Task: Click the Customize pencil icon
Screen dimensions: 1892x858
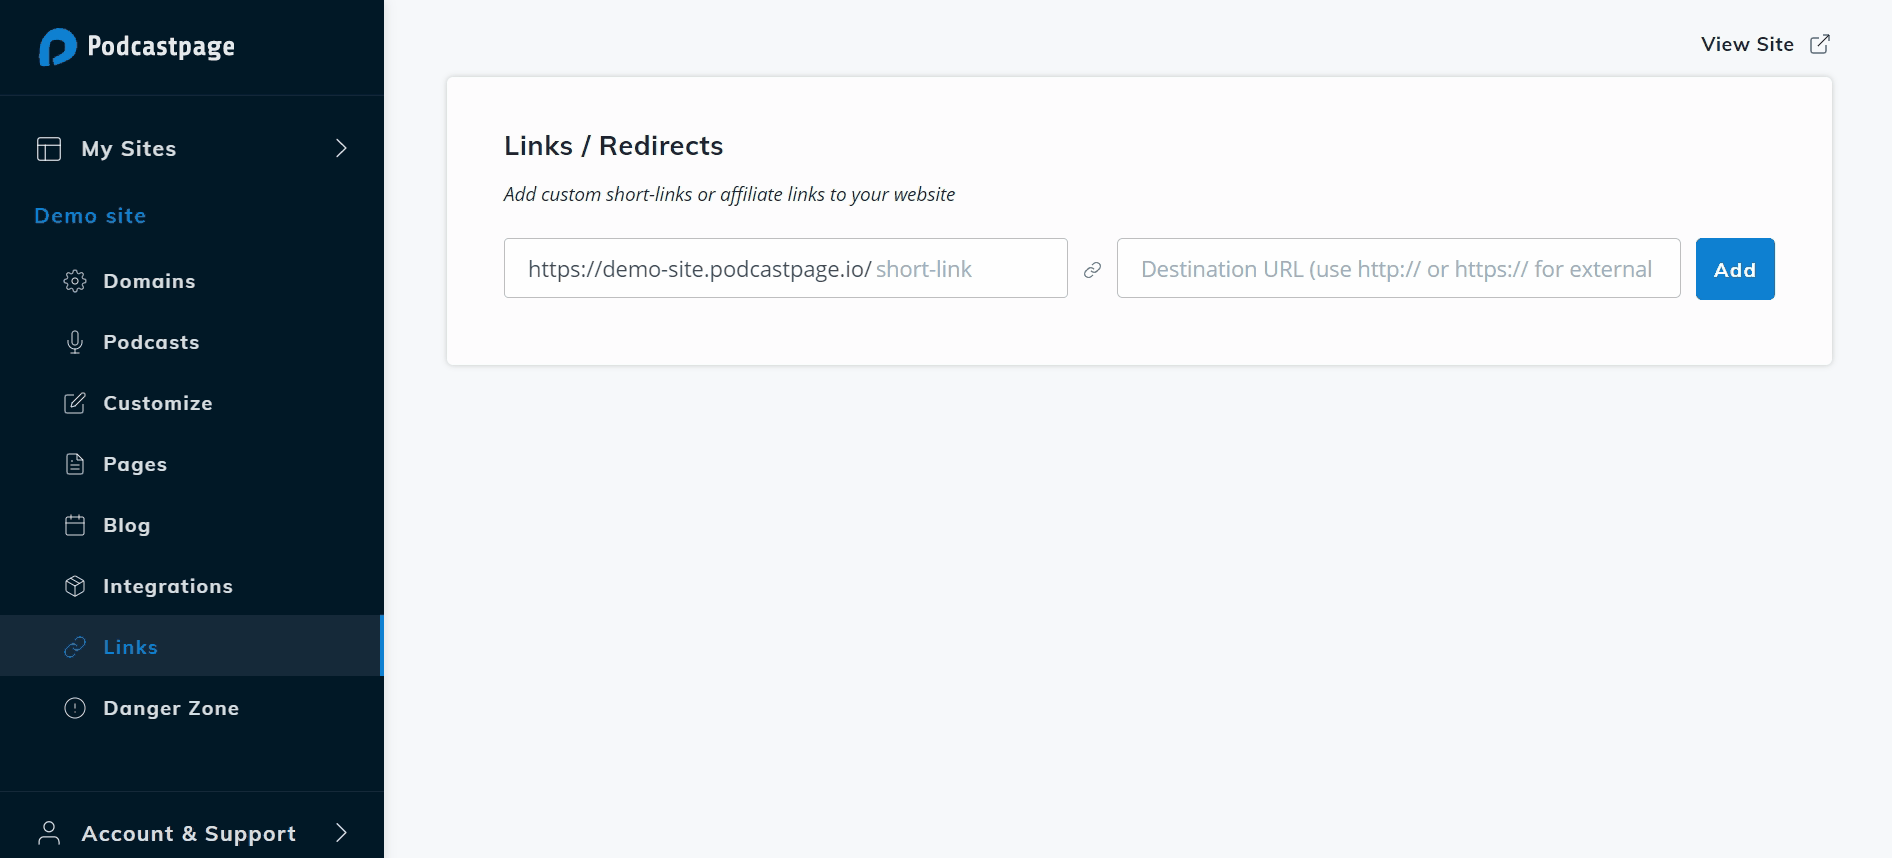Action: (75, 403)
